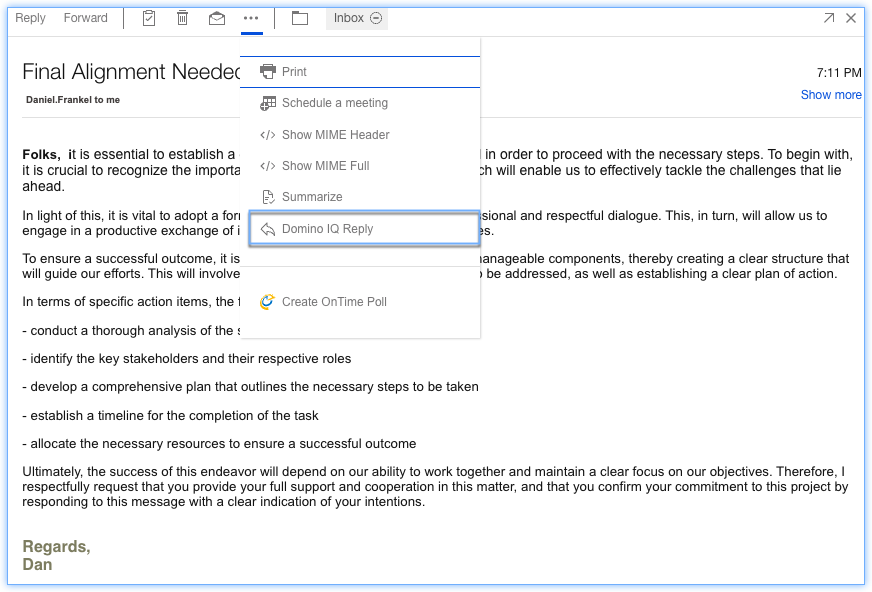872x592 pixels.
Task: Click the Reply button
Action: click(30, 18)
